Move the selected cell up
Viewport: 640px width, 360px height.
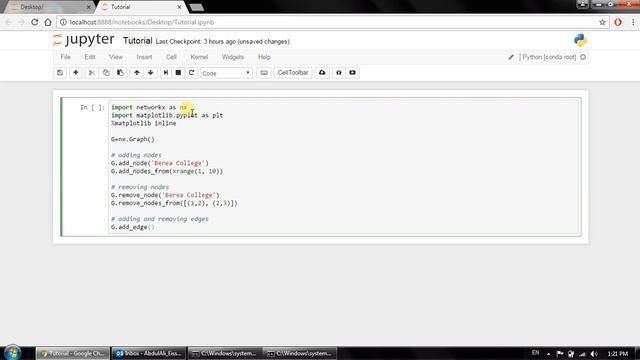(x=137, y=73)
